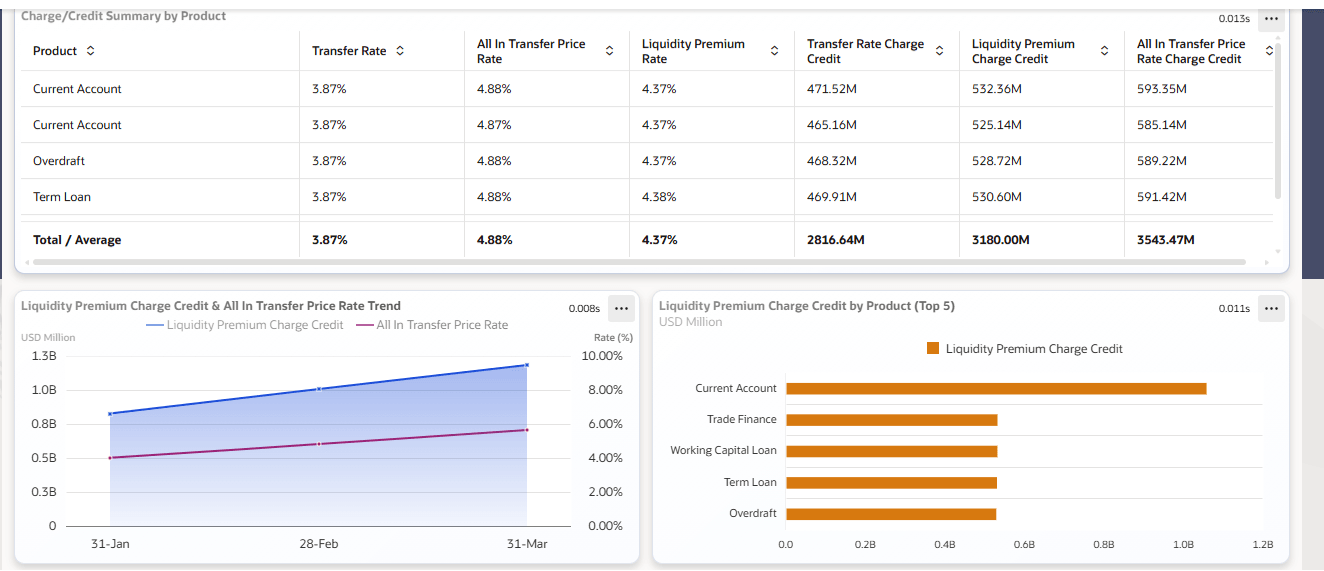Sort All In Transfer Price Rate Charge Credit column

point(1269,51)
